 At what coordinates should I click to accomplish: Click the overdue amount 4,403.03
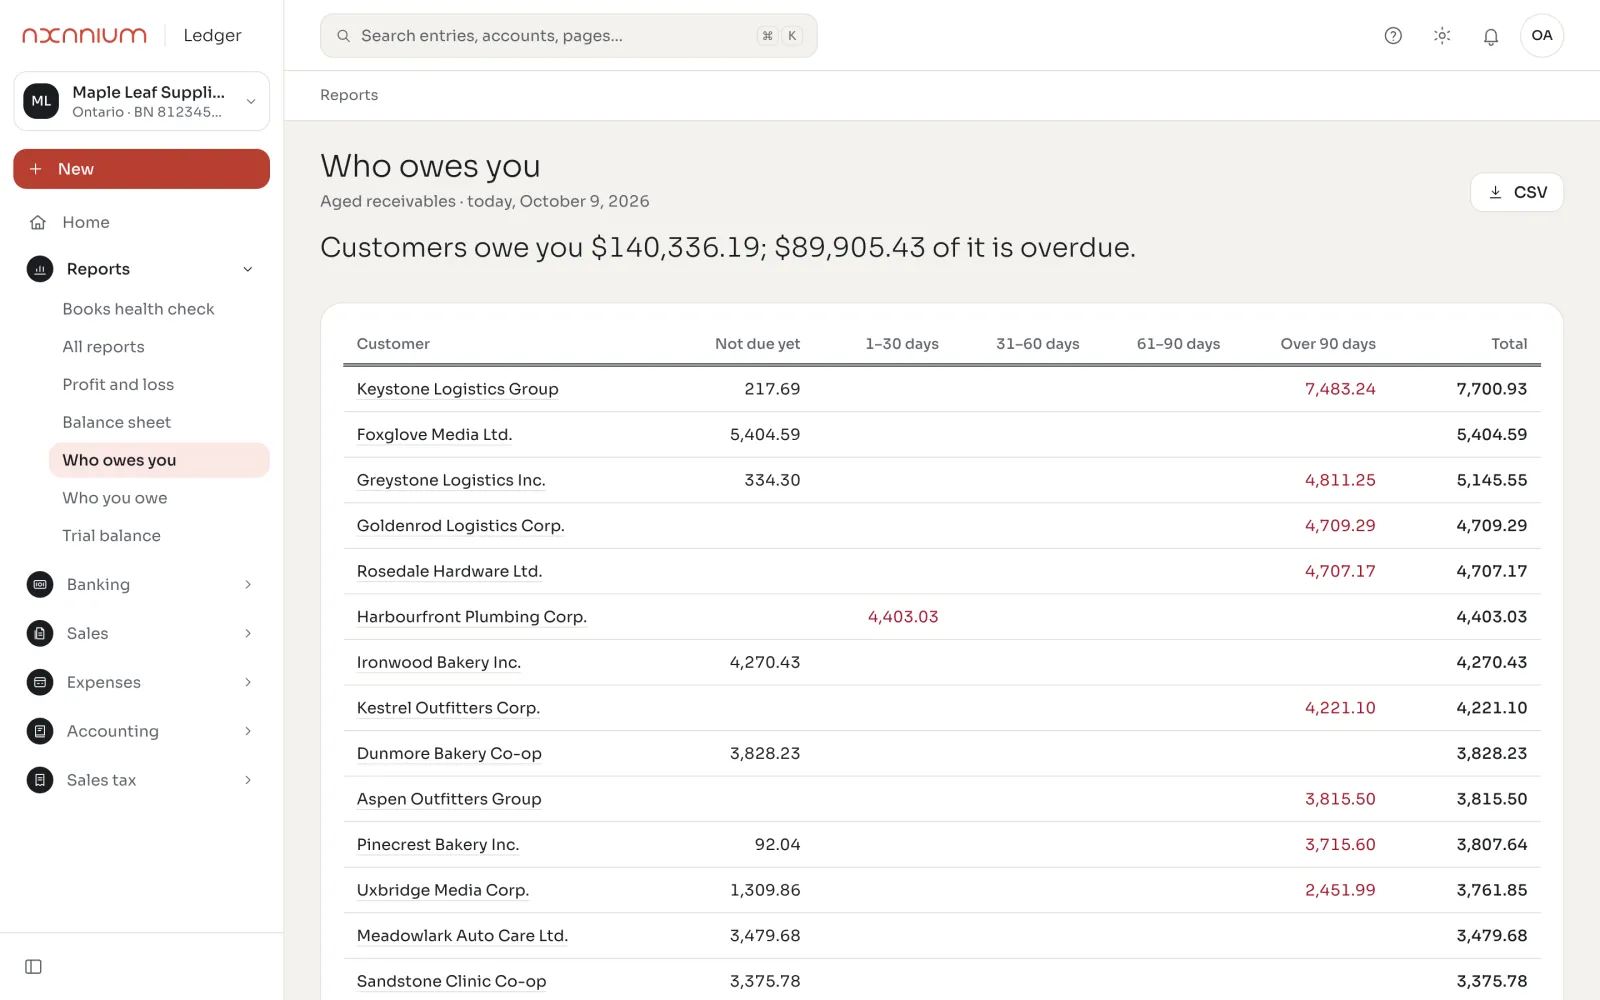(903, 617)
